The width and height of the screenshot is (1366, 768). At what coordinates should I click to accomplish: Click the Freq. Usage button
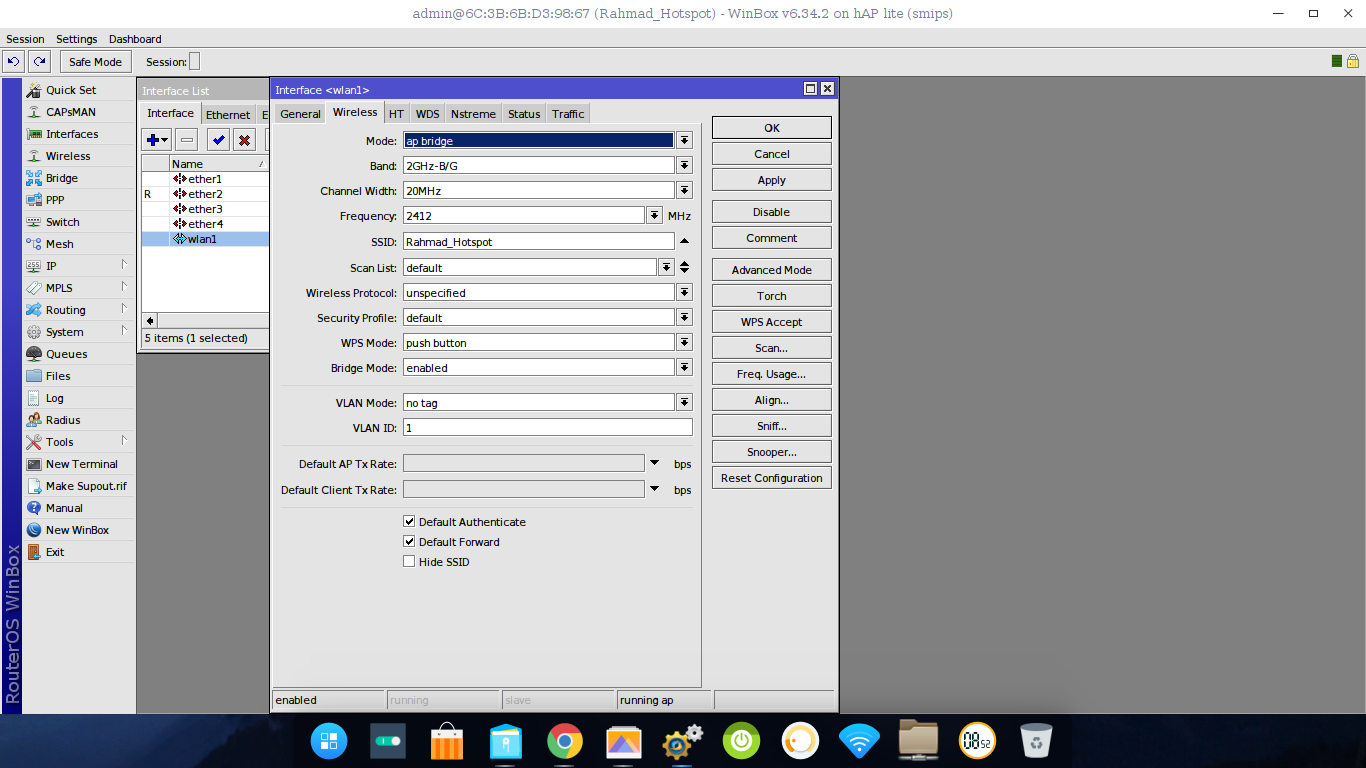[772, 374]
